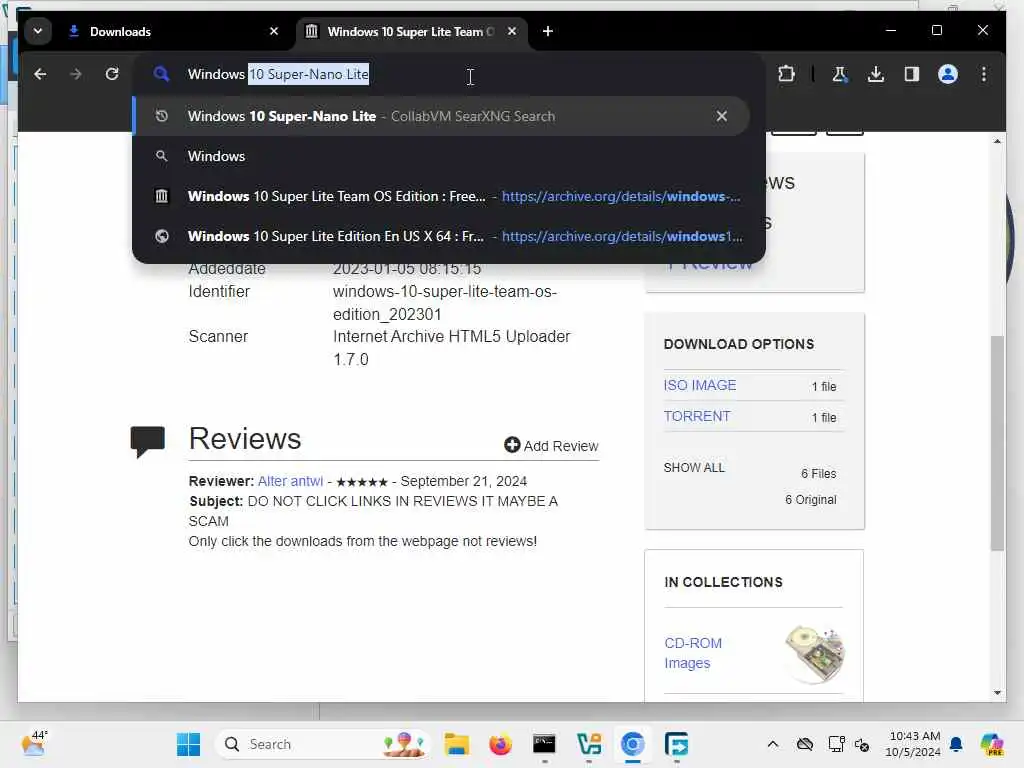This screenshot has height=768, width=1024.
Task: Open the browser extensions puzzle icon
Action: pyautogui.click(x=786, y=74)
